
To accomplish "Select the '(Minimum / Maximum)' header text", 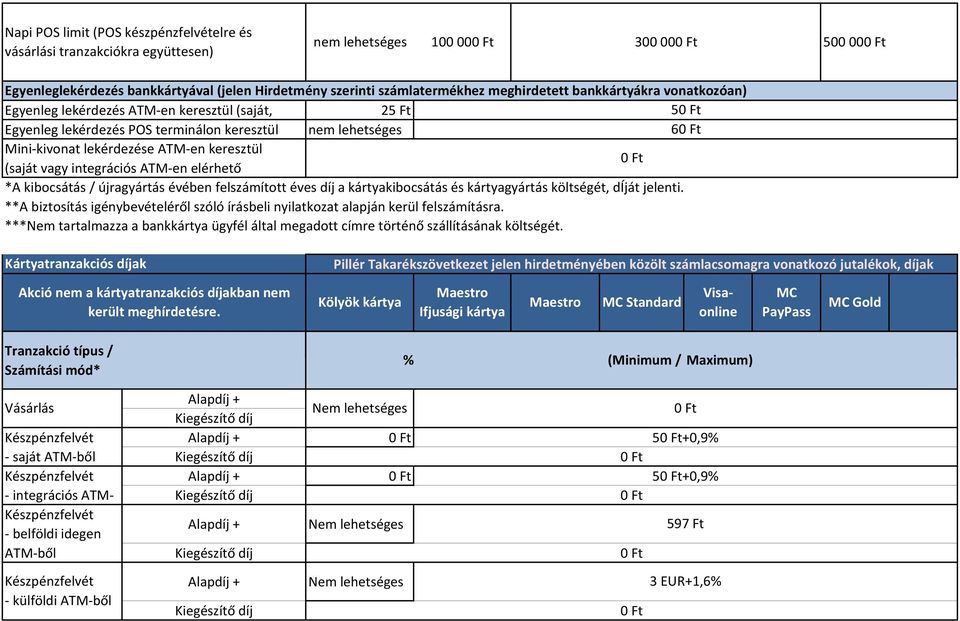I will point(680,360).
